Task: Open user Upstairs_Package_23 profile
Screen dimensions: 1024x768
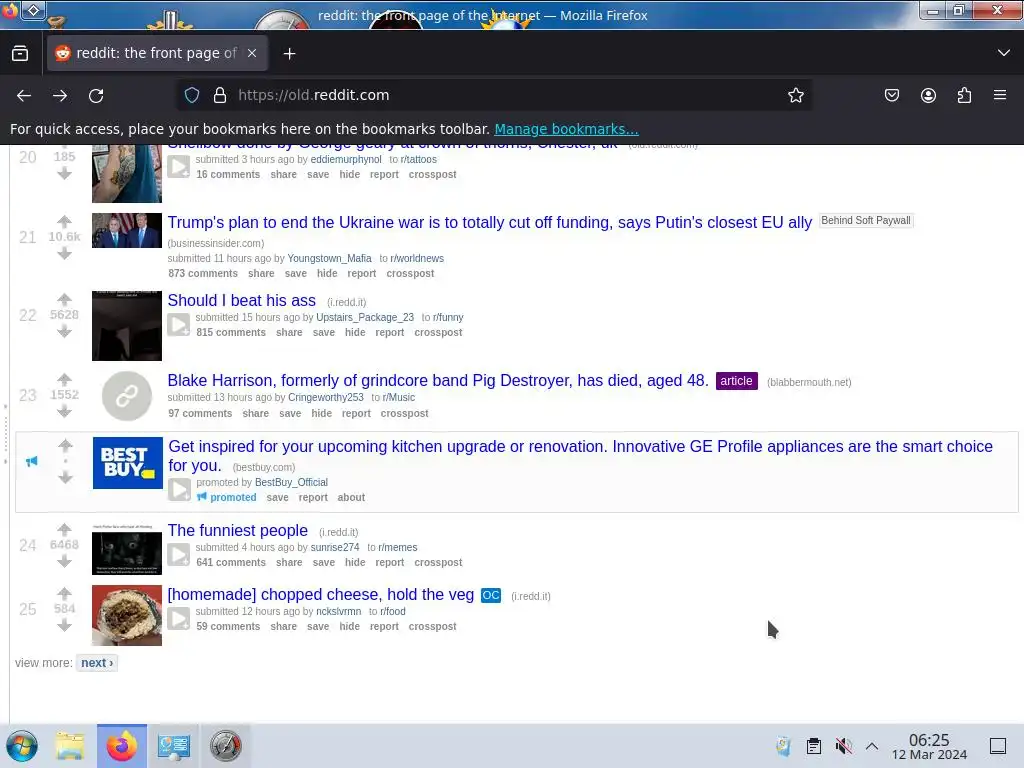Action: tap(365, 317)
